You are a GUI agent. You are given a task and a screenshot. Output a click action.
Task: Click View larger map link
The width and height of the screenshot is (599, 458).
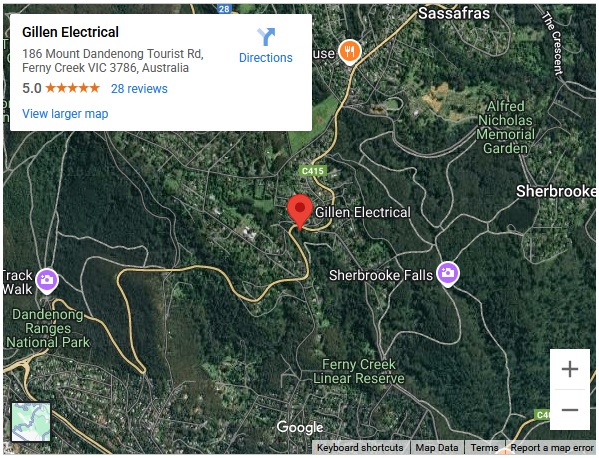[65, 113]
